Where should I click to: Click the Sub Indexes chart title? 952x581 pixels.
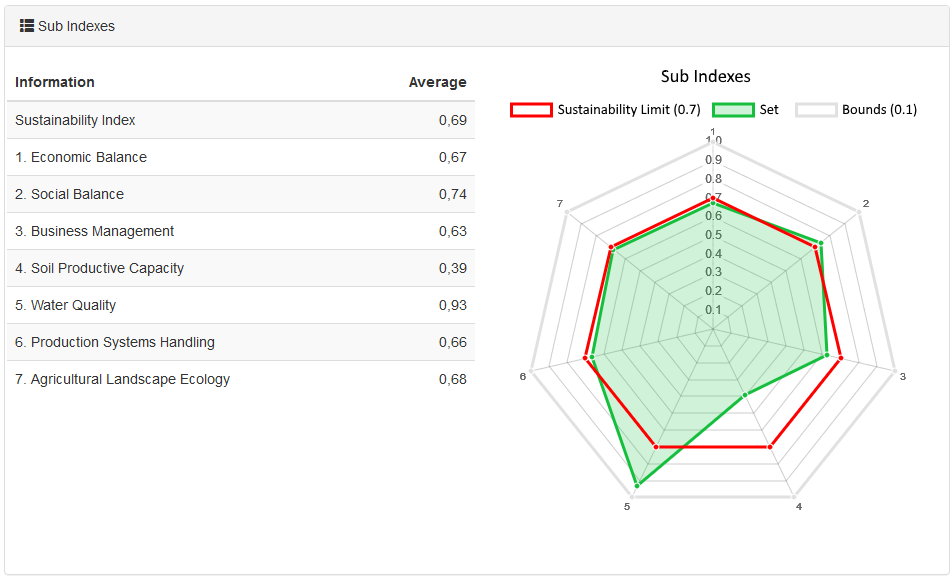tap(705, 77)
